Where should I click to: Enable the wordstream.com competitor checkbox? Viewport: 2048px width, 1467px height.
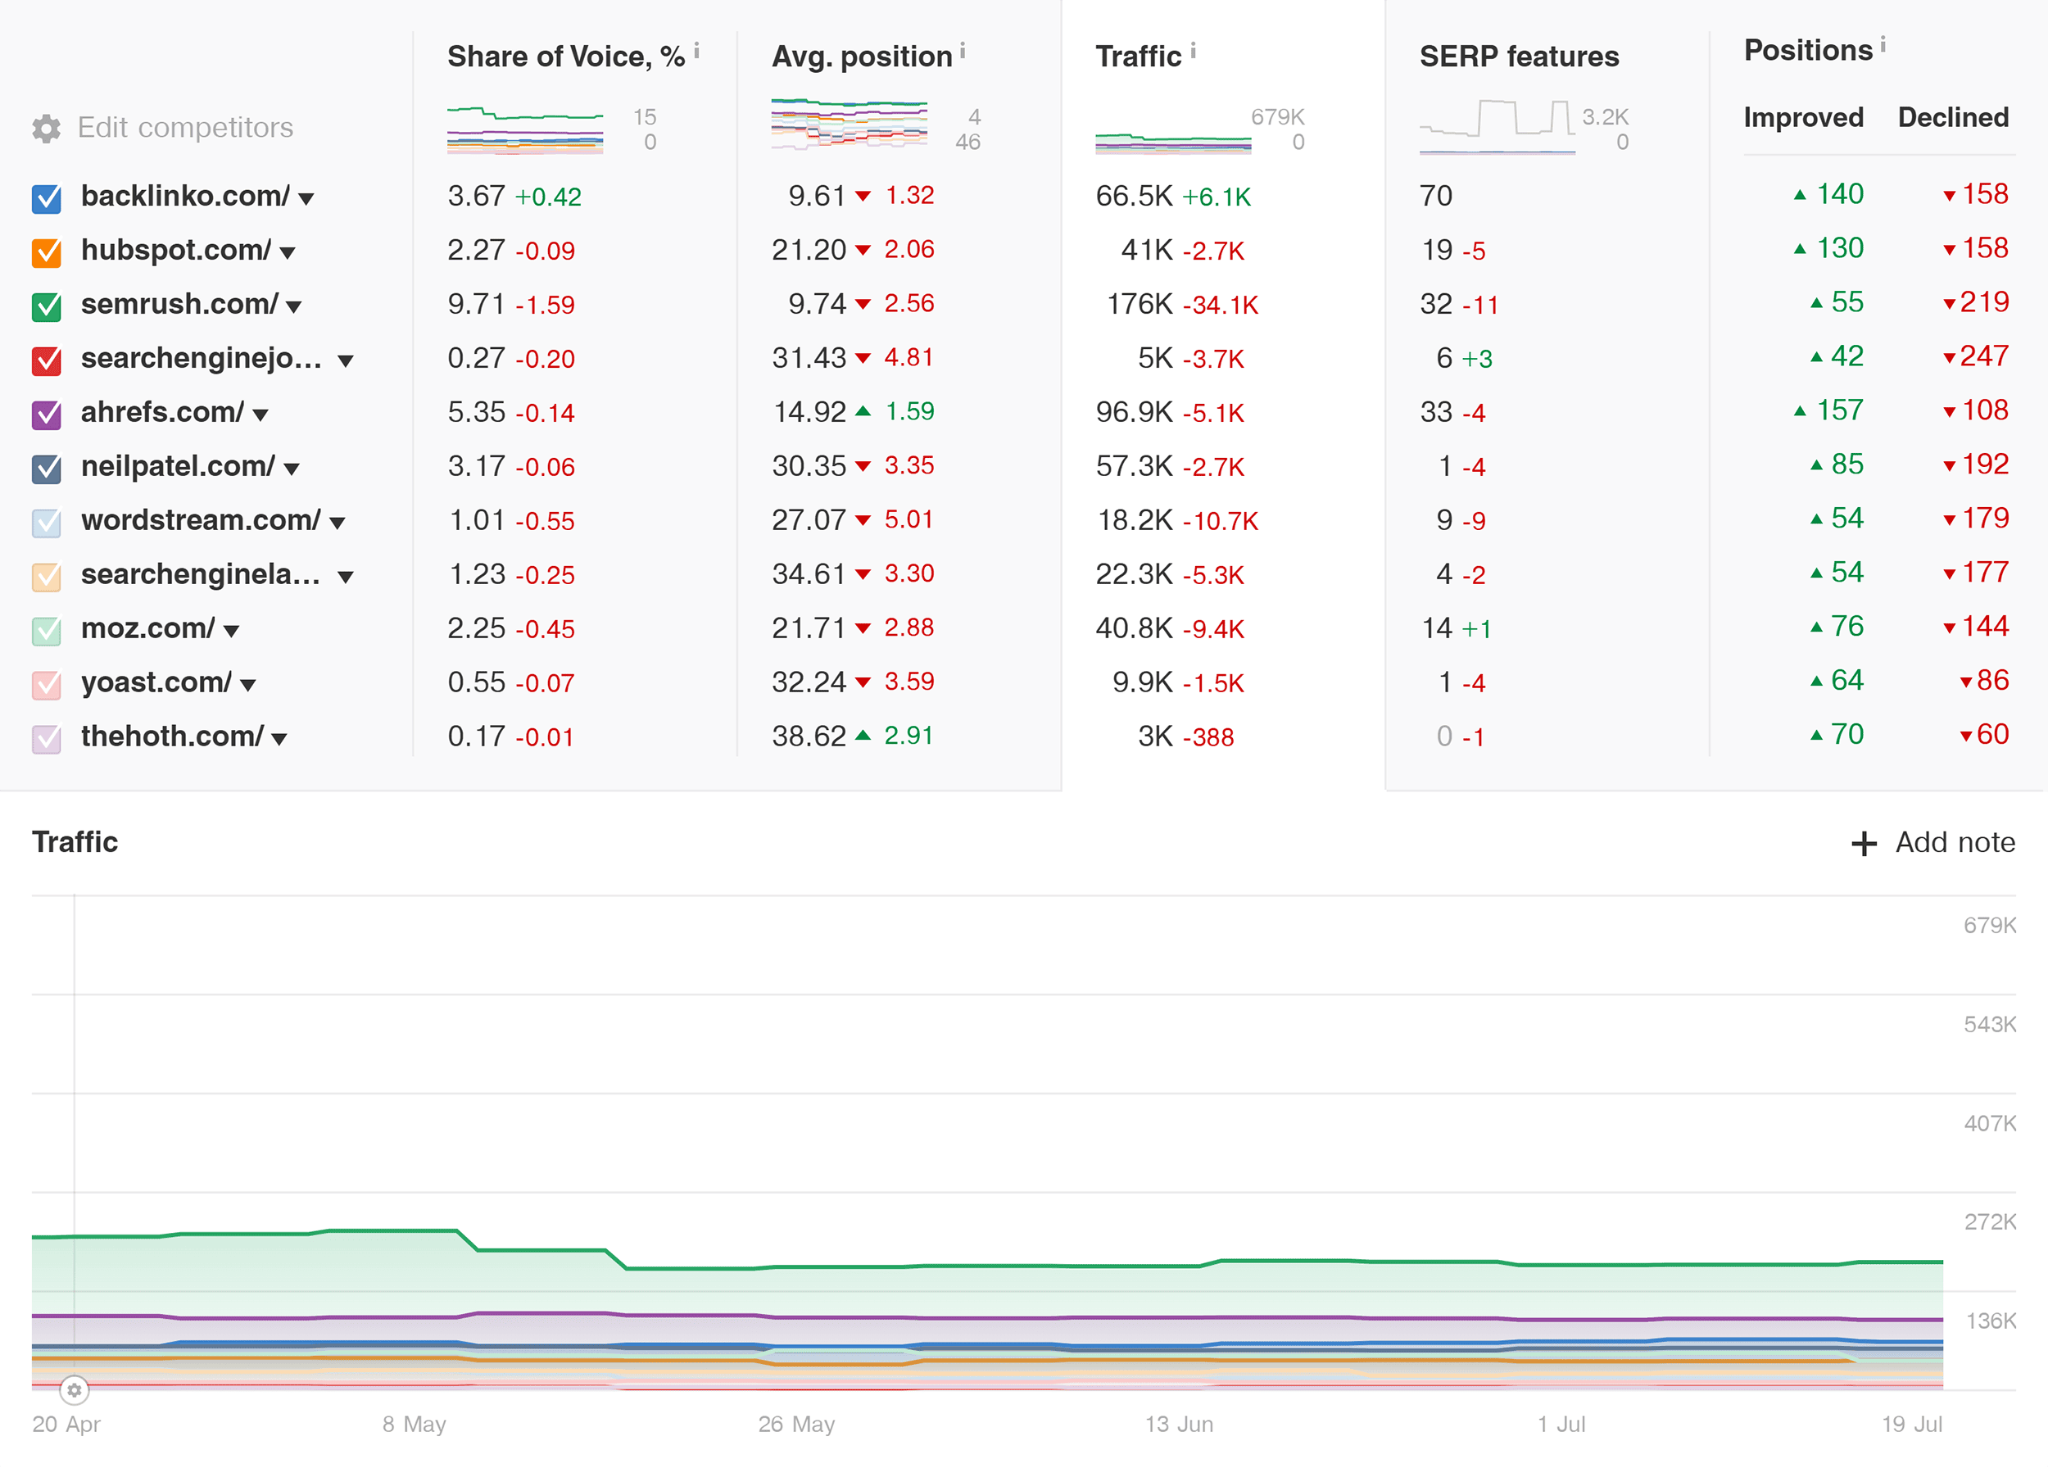(x=45, y=520)
